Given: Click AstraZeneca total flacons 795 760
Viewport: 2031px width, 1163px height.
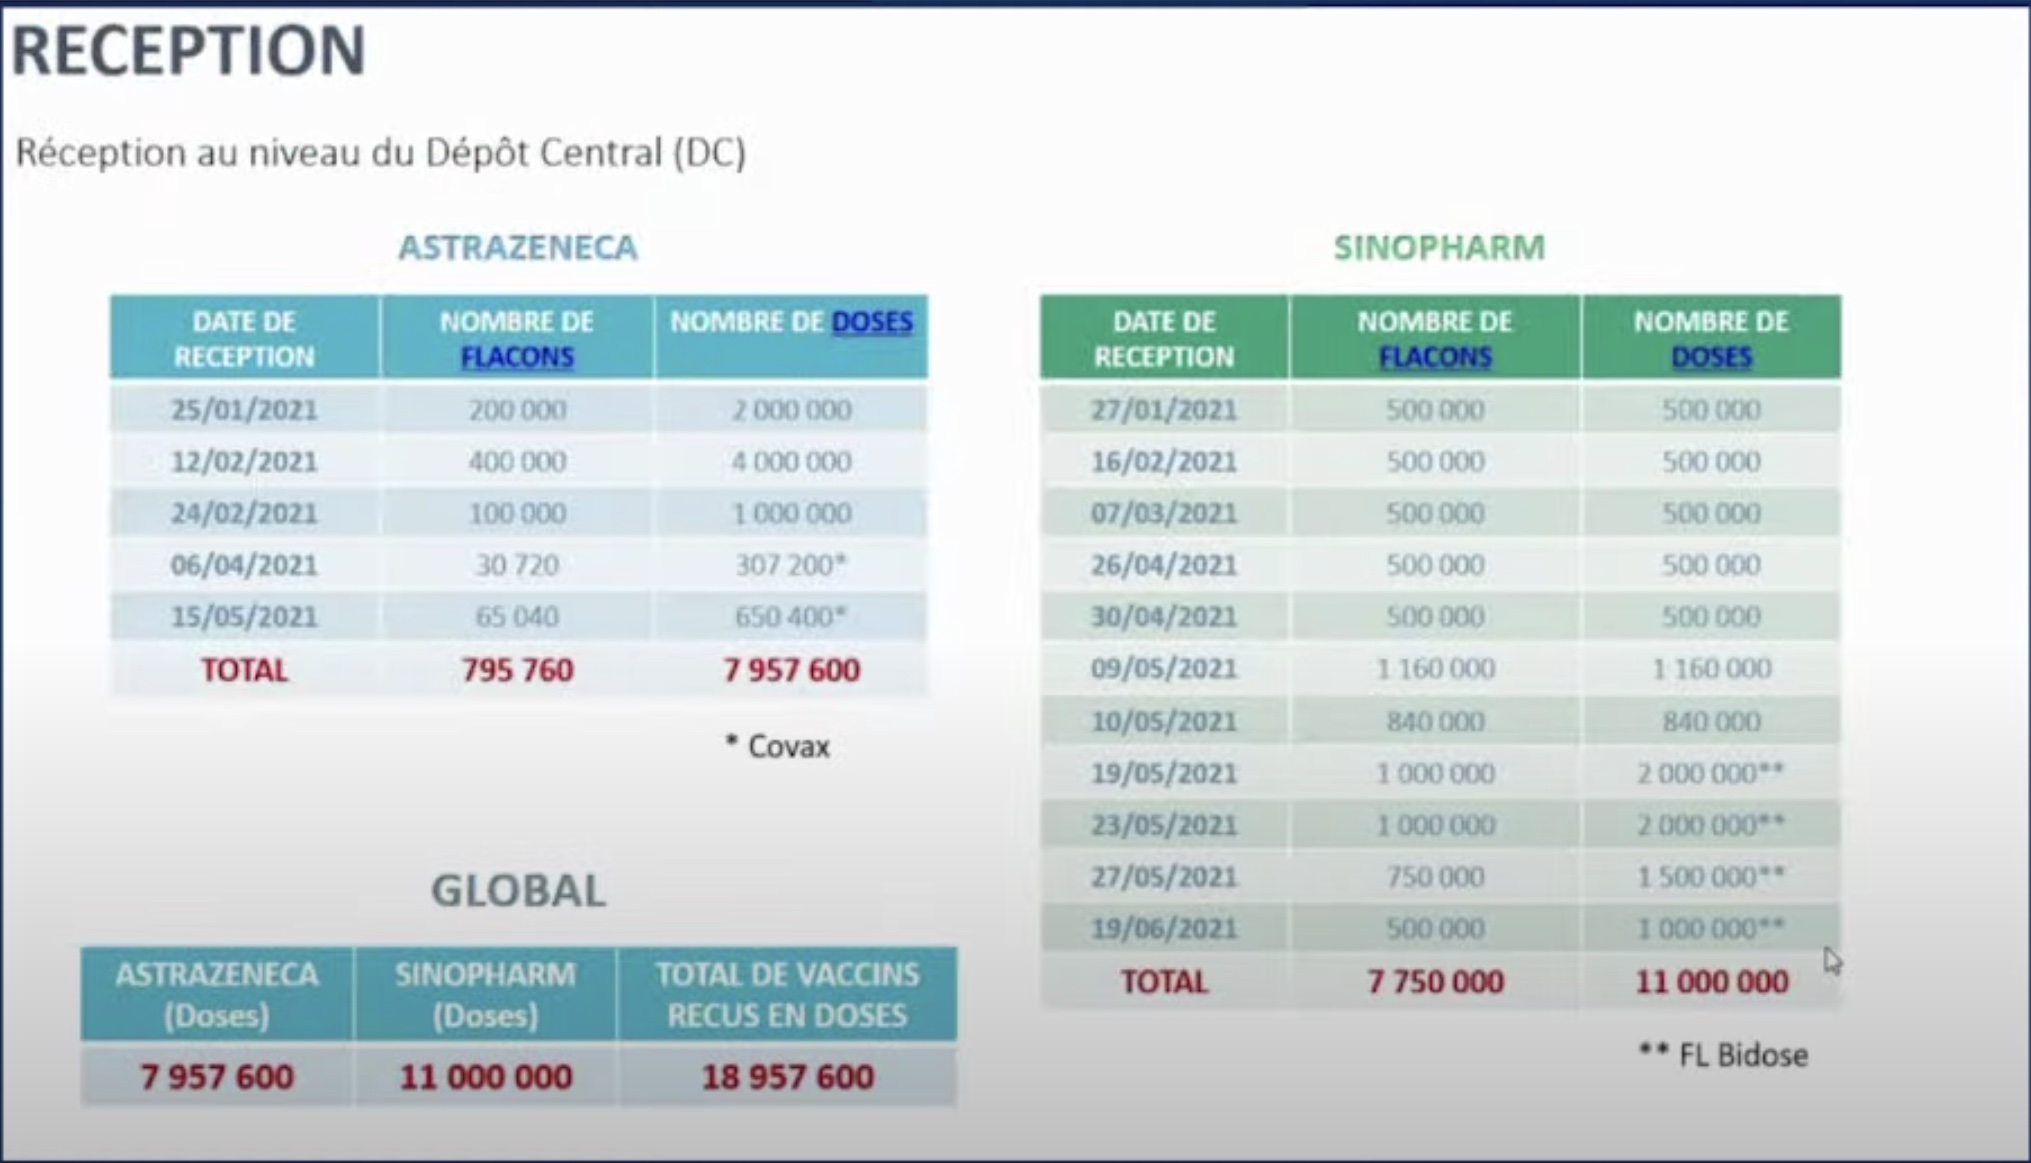Looking at the screenshot, I should pos(517,670).
